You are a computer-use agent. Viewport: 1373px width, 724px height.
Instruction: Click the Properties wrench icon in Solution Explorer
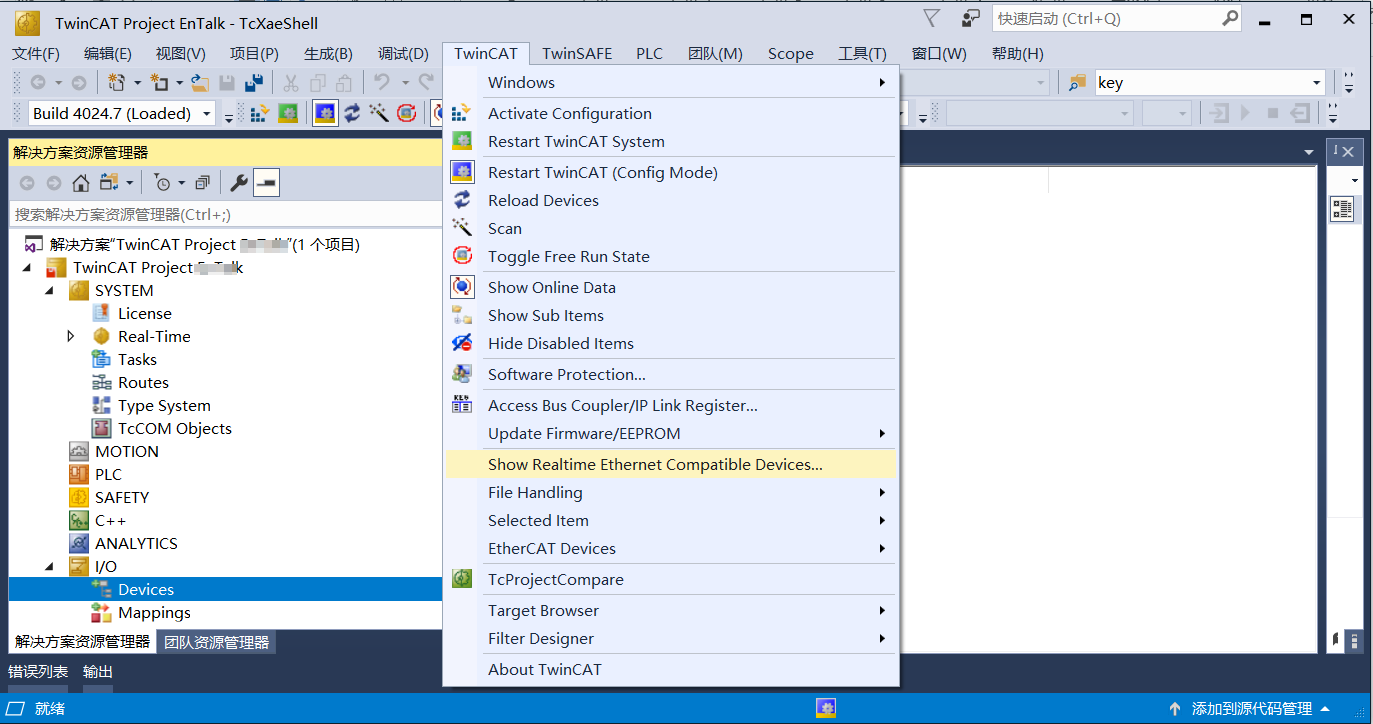pyautogui.click(x=239, y=183)
